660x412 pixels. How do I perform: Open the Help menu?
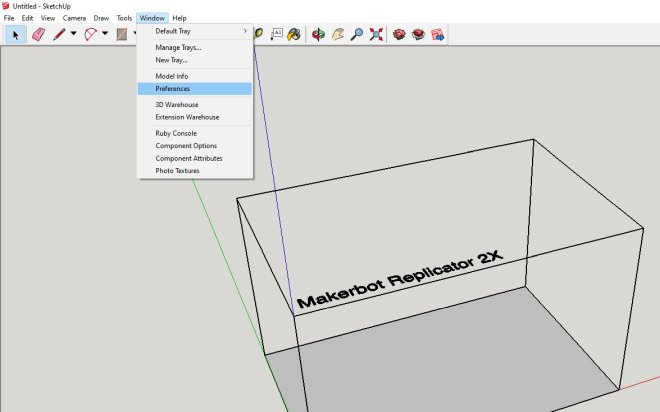[179, 18]
